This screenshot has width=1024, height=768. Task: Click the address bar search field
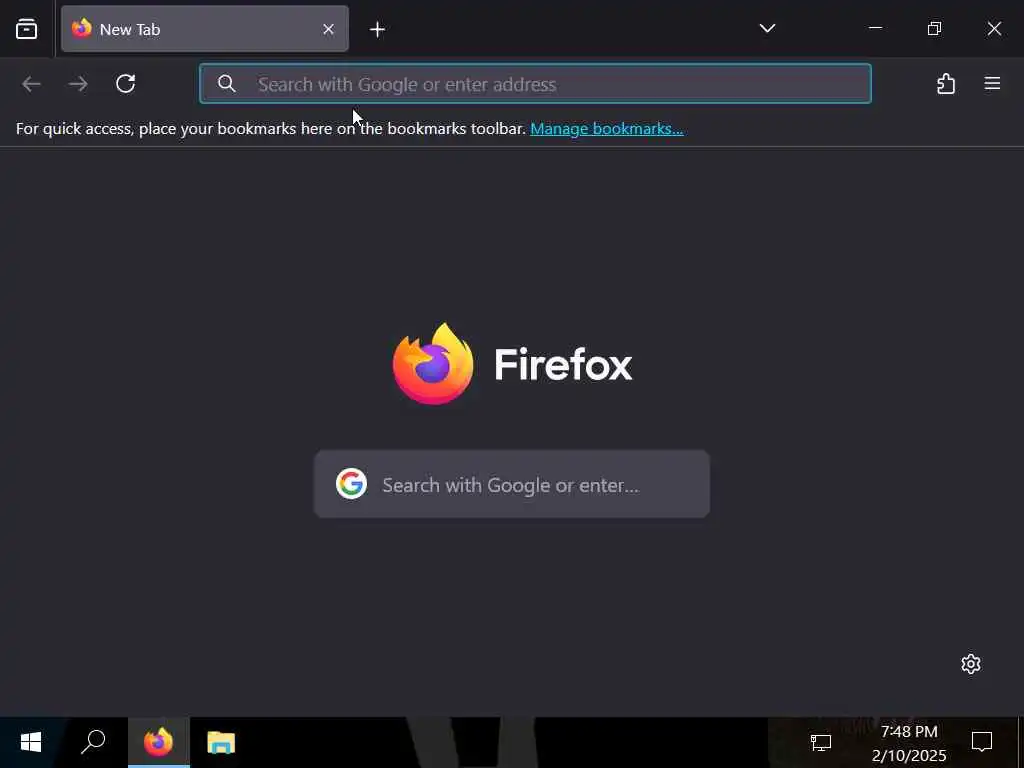[x=535, y=84]
